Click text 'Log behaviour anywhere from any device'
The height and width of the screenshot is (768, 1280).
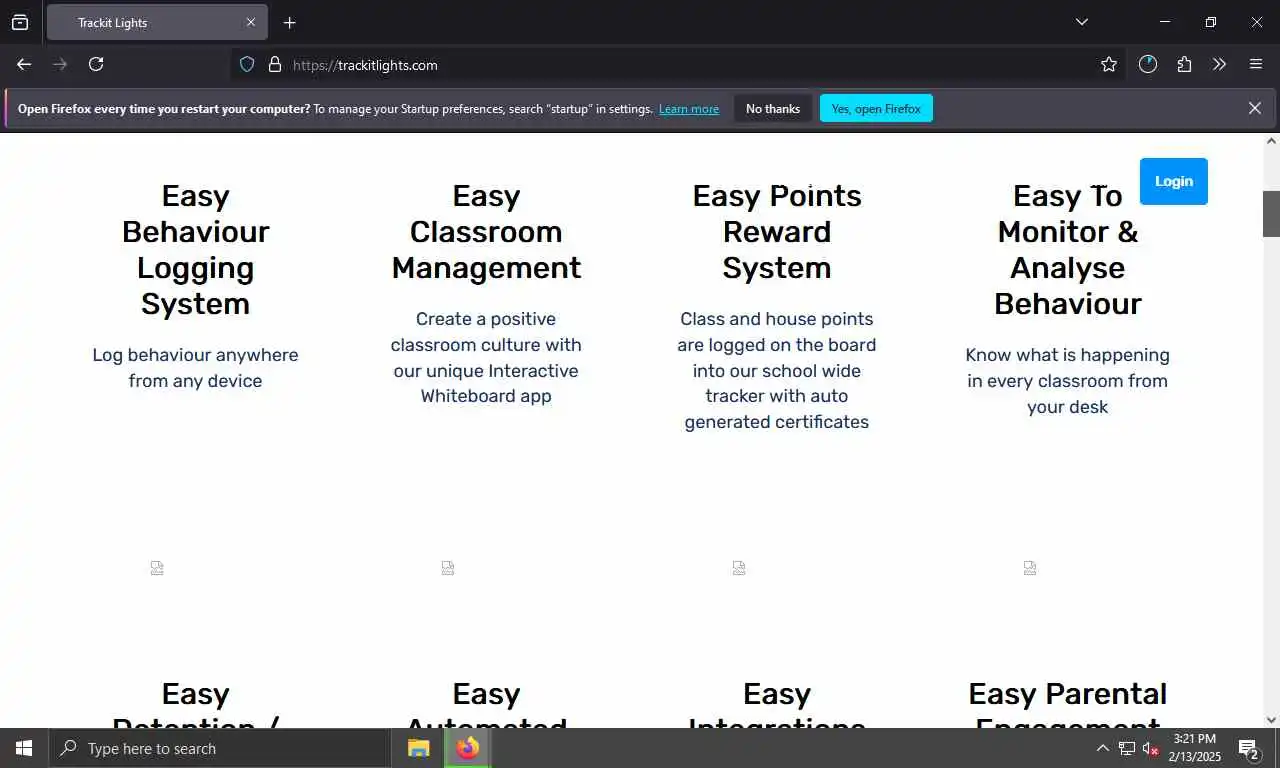[x=196, y=368]
